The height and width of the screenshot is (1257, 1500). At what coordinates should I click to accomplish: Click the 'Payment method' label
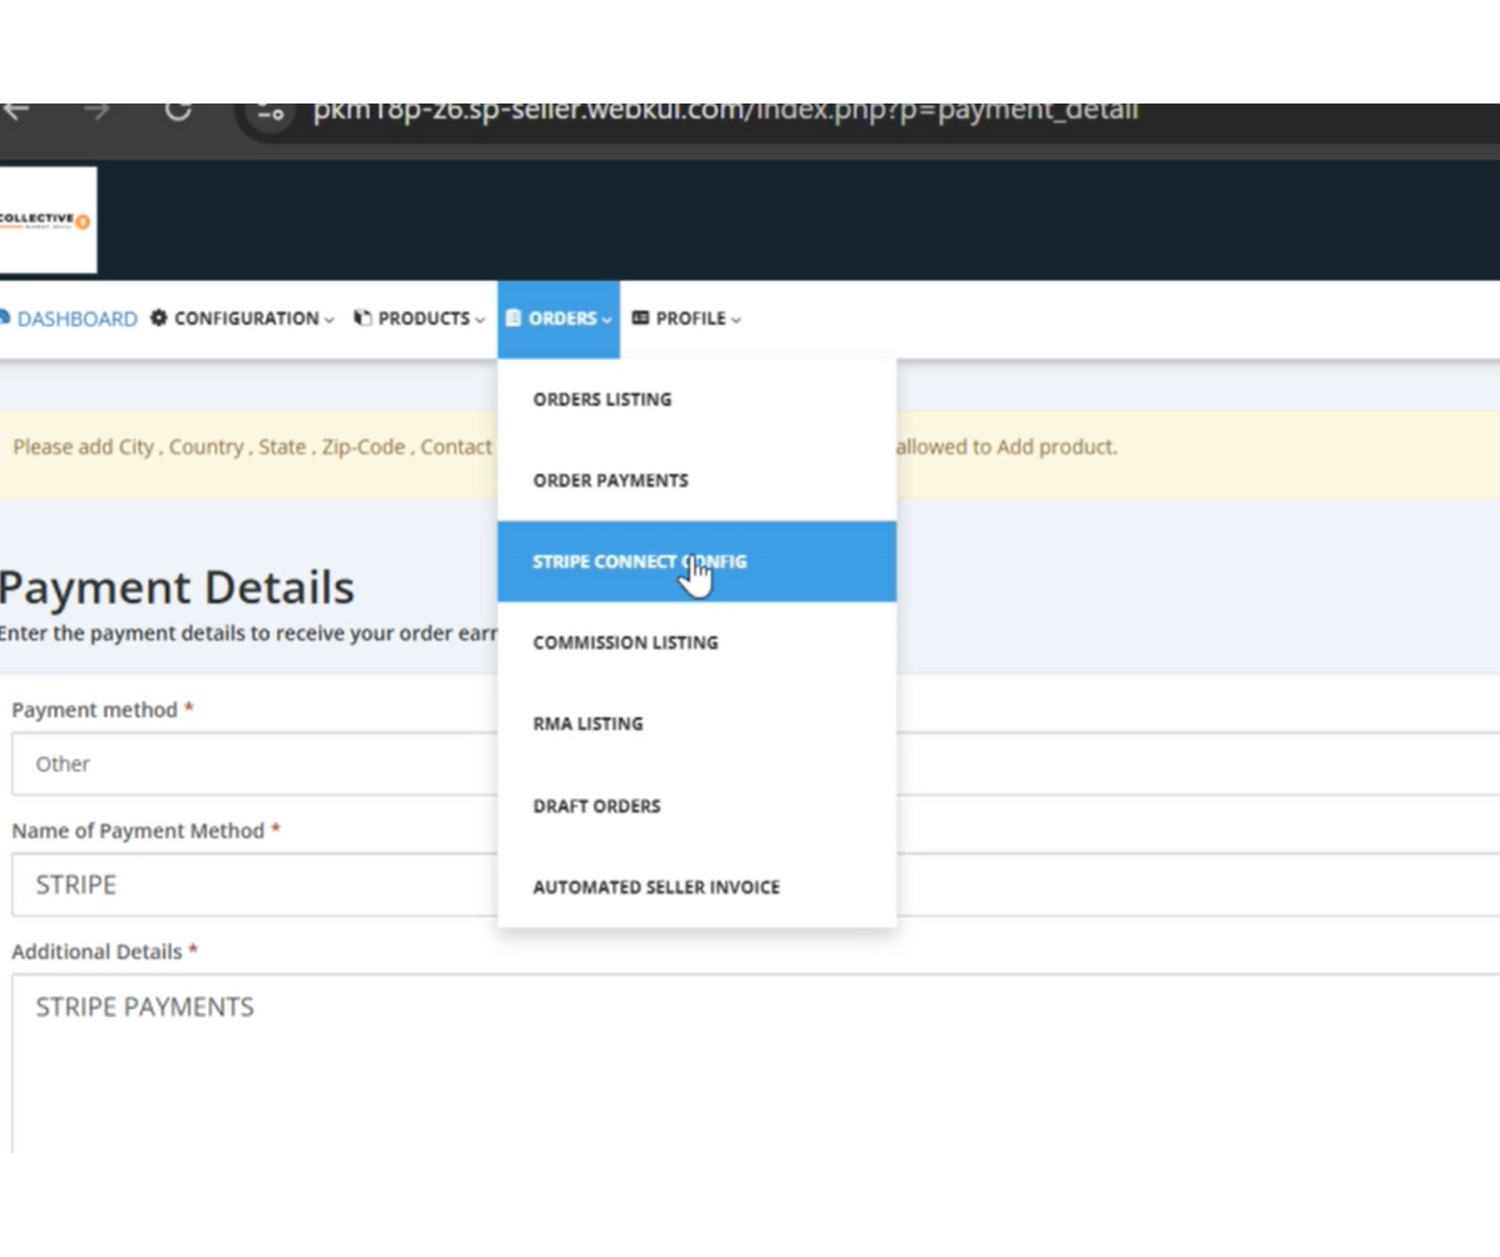[x=95, y=710]
